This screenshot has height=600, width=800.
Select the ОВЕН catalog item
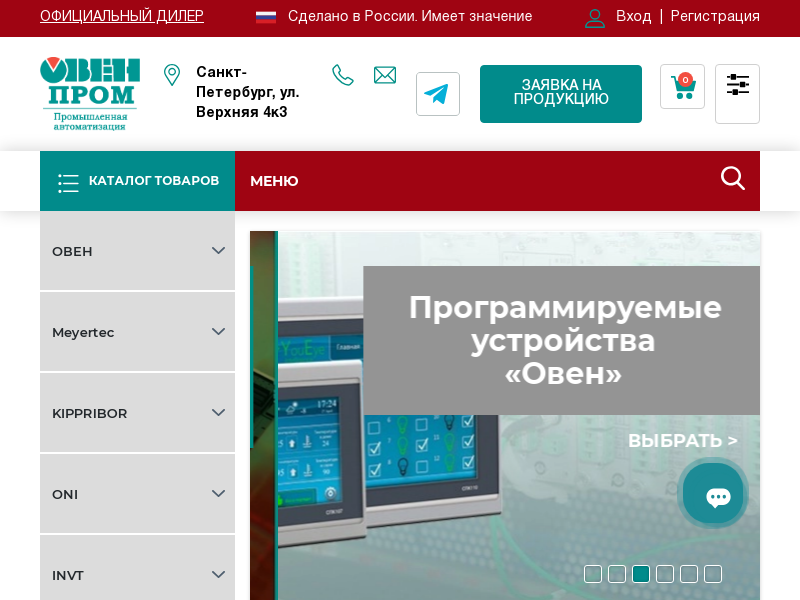coord(137,251)
